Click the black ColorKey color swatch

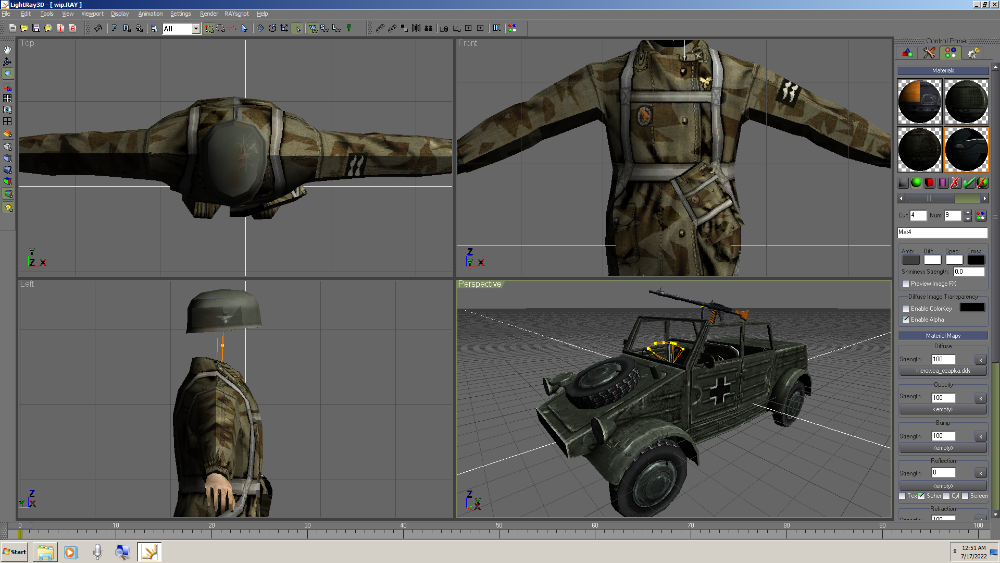972,307
